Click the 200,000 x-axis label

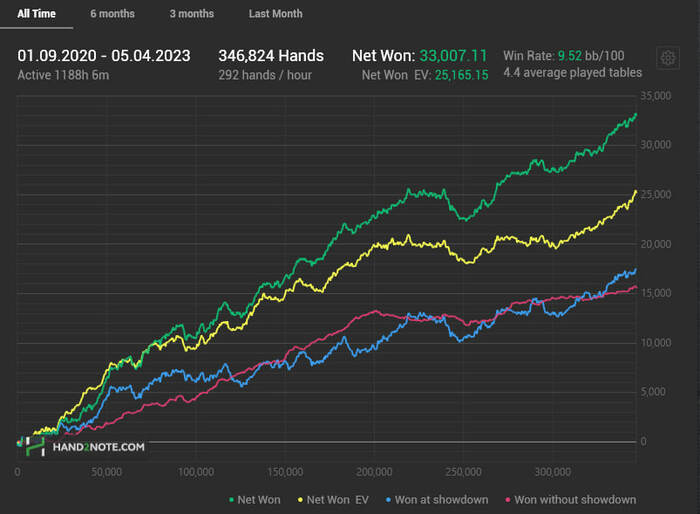tap(374, 472)
